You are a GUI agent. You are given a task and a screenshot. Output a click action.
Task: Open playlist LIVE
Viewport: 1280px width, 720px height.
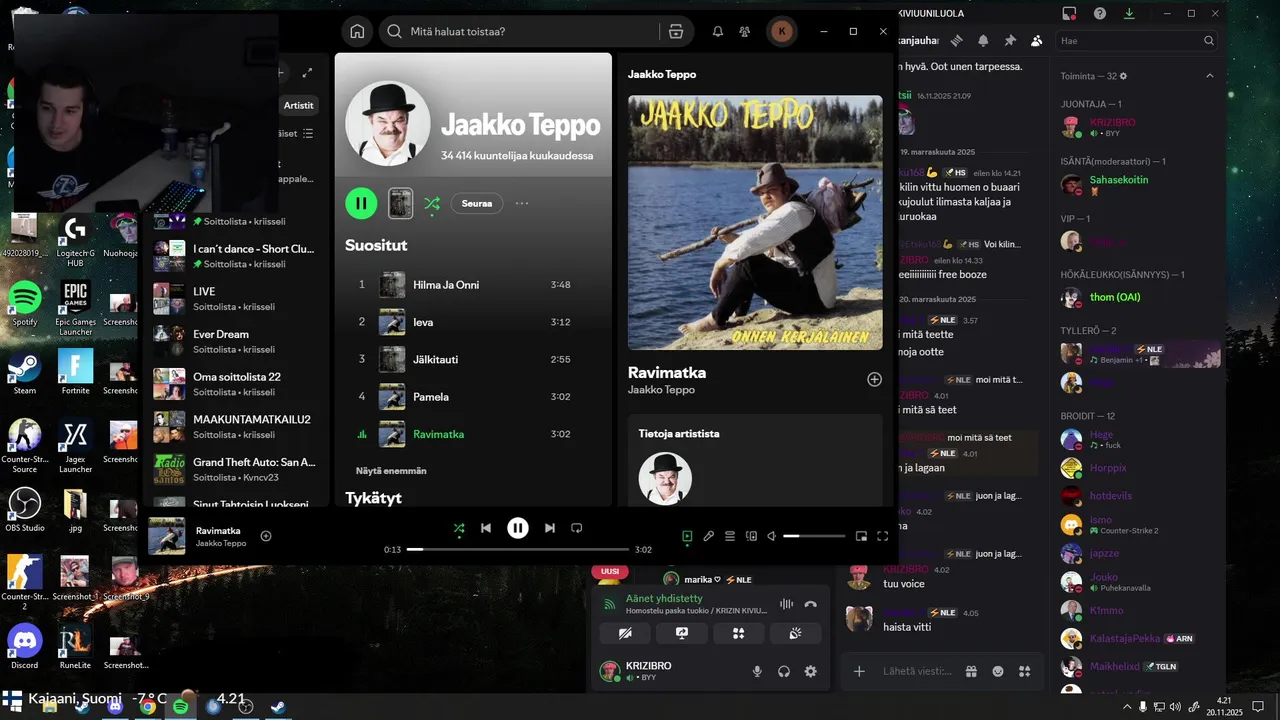pyautogui.click(x=235, y=298)
